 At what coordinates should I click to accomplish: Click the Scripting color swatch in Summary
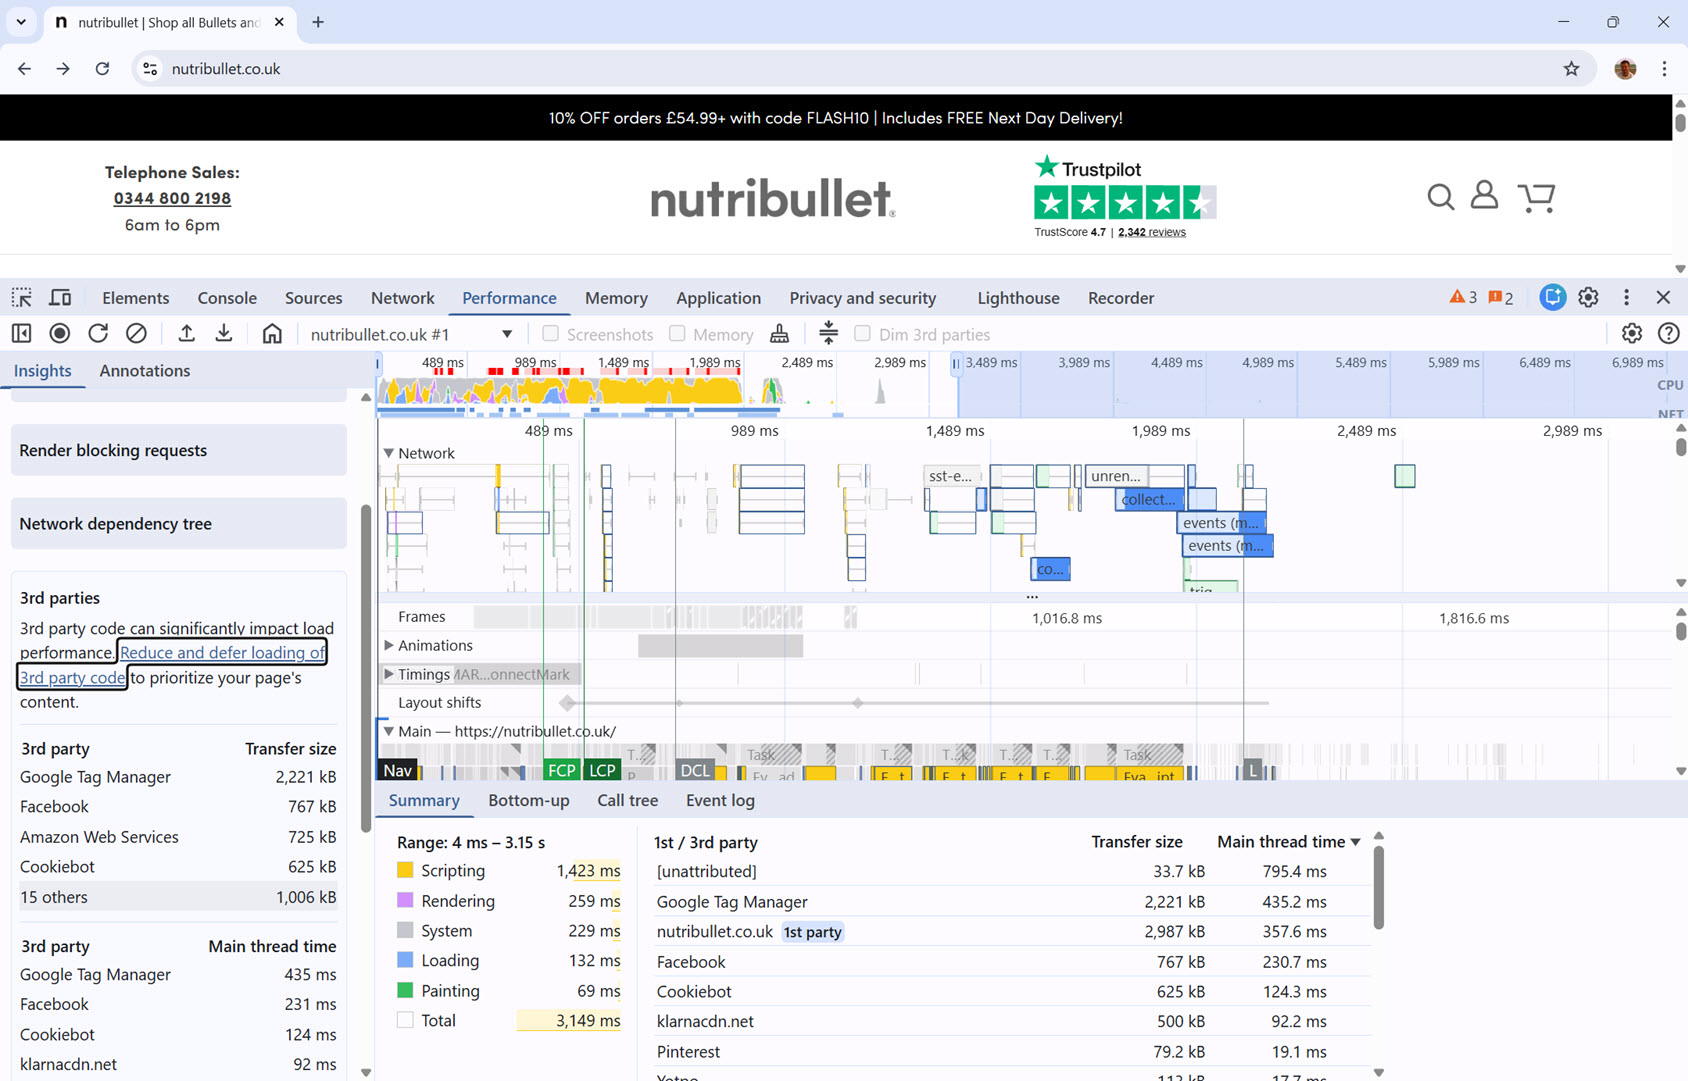pyautogui.click(x=405, y=870)
